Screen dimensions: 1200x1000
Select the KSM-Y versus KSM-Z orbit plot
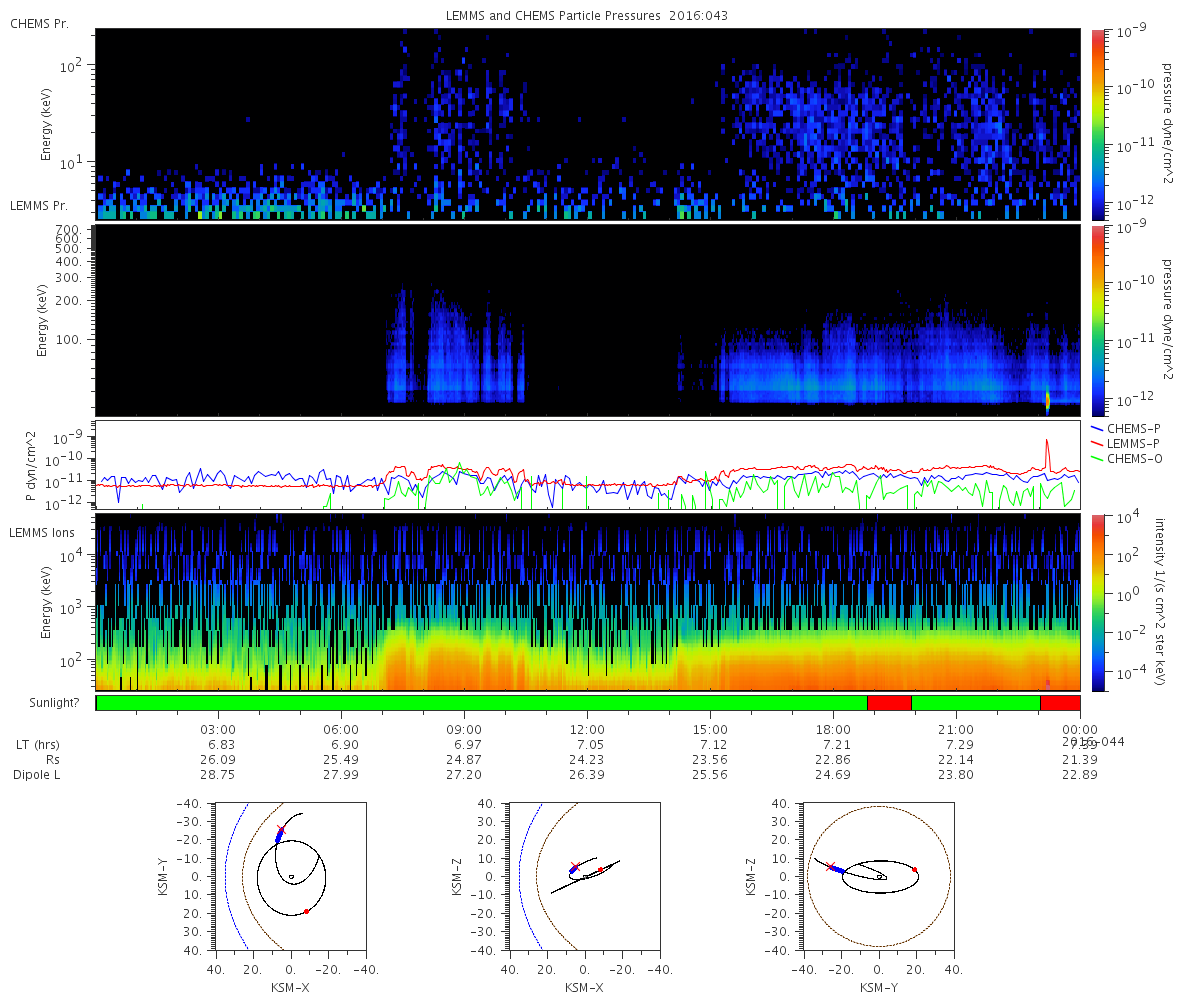click(x=879, y=876)
